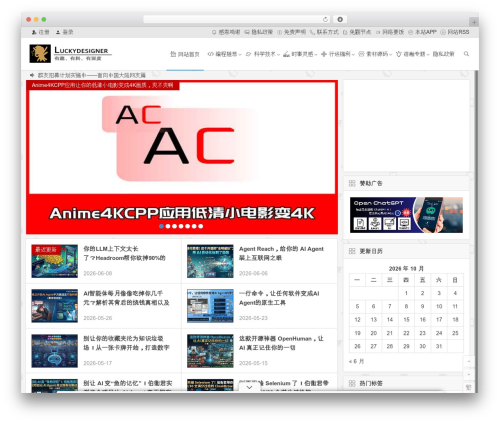Screen dimensions: 500x423
Task: Open the site search magnifier icon
Action: click(466, 54)
